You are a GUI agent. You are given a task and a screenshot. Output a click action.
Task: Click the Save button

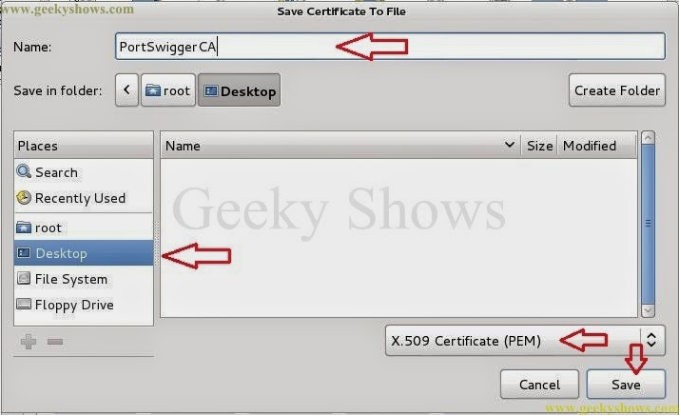point(626,384)
